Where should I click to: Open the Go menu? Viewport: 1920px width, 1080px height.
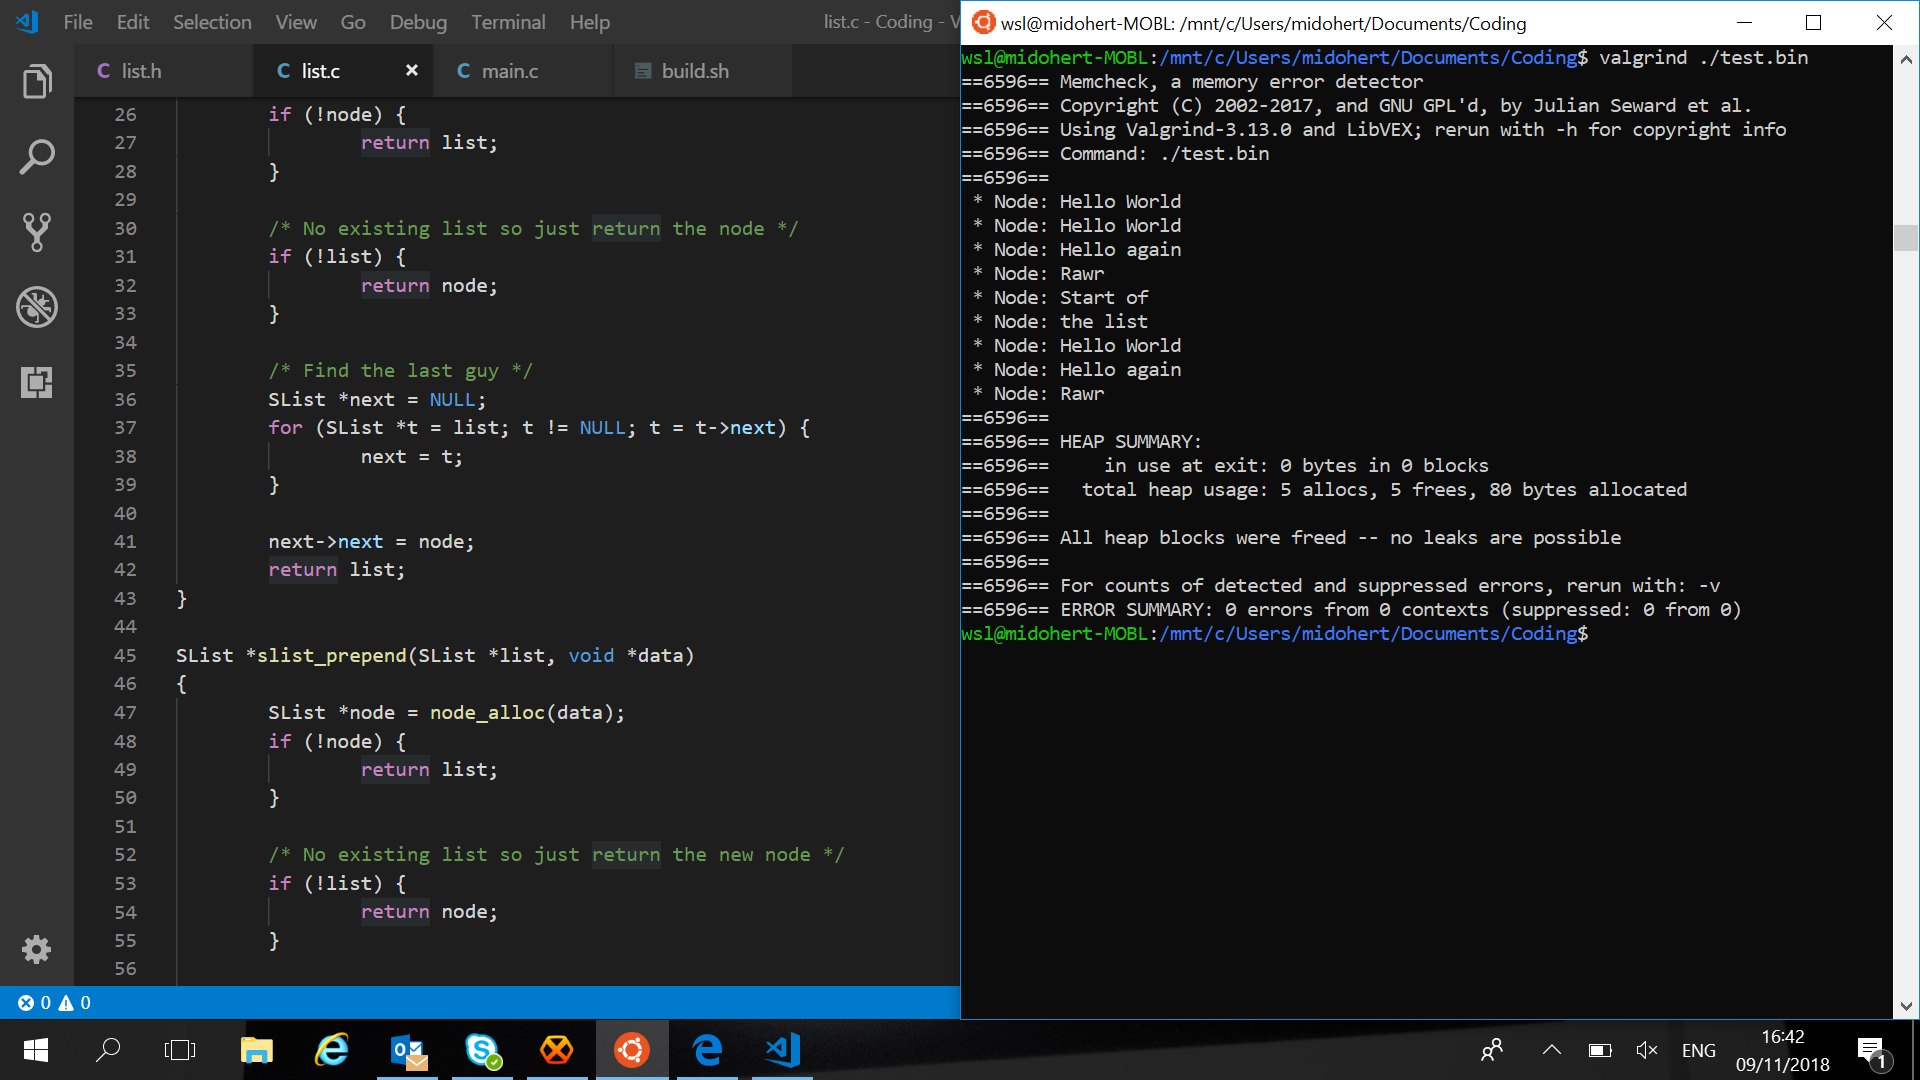(353, 22)
